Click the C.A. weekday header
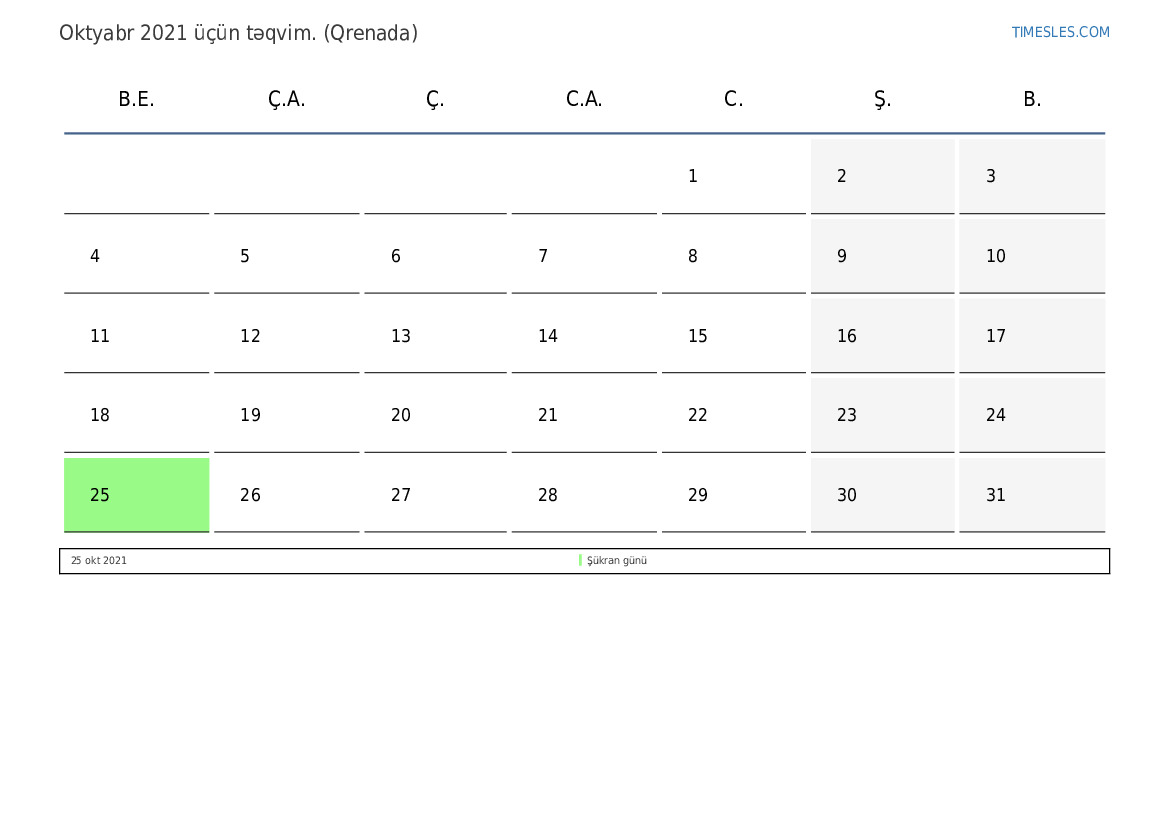This screenshot has height=827, width=1169. click(584, 99)
